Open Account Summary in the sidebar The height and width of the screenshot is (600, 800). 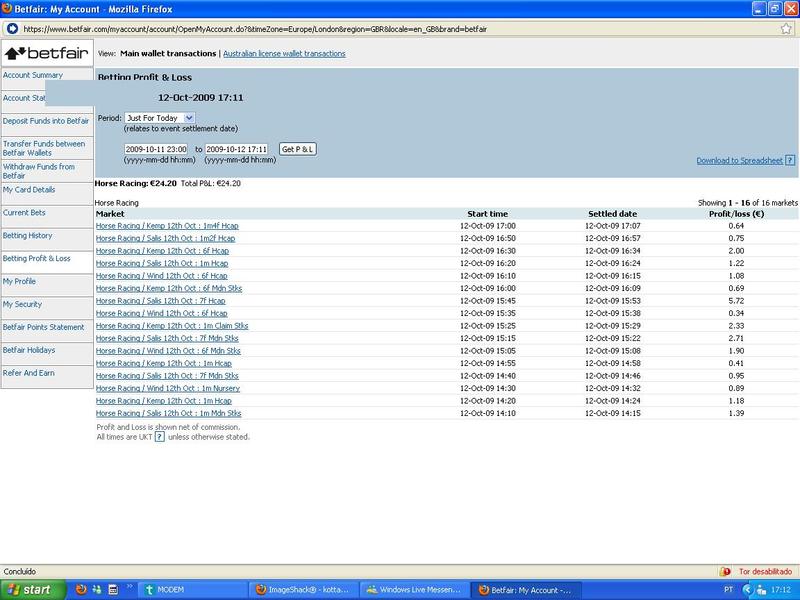point(33,75)
